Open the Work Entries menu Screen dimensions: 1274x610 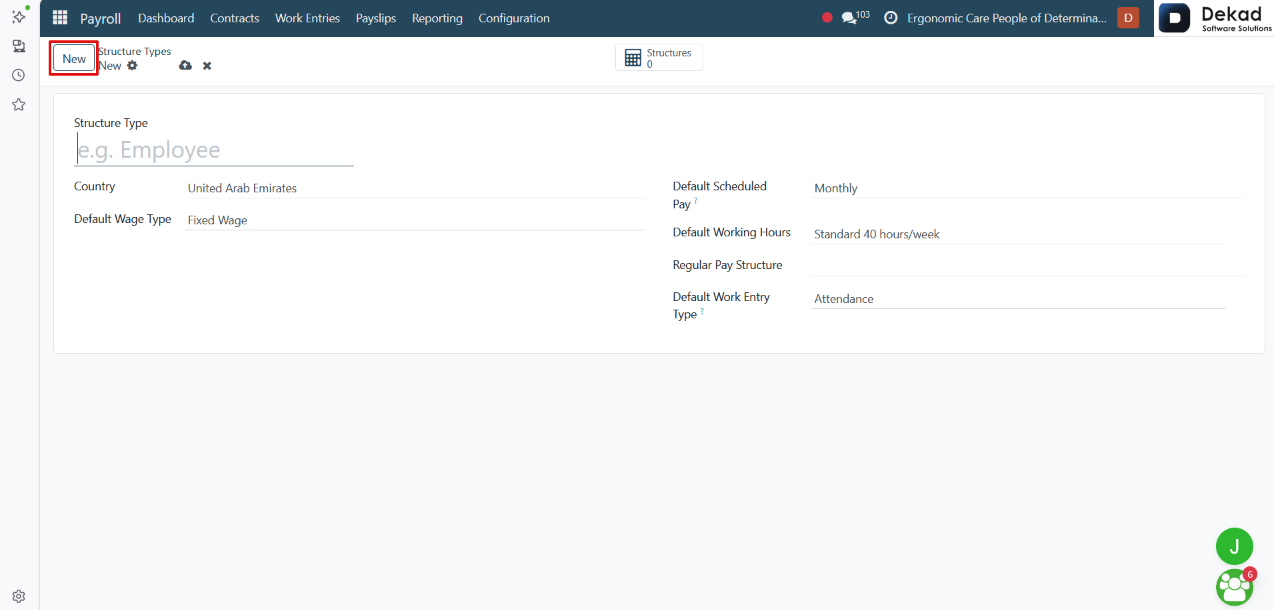(x=307, y=18)
